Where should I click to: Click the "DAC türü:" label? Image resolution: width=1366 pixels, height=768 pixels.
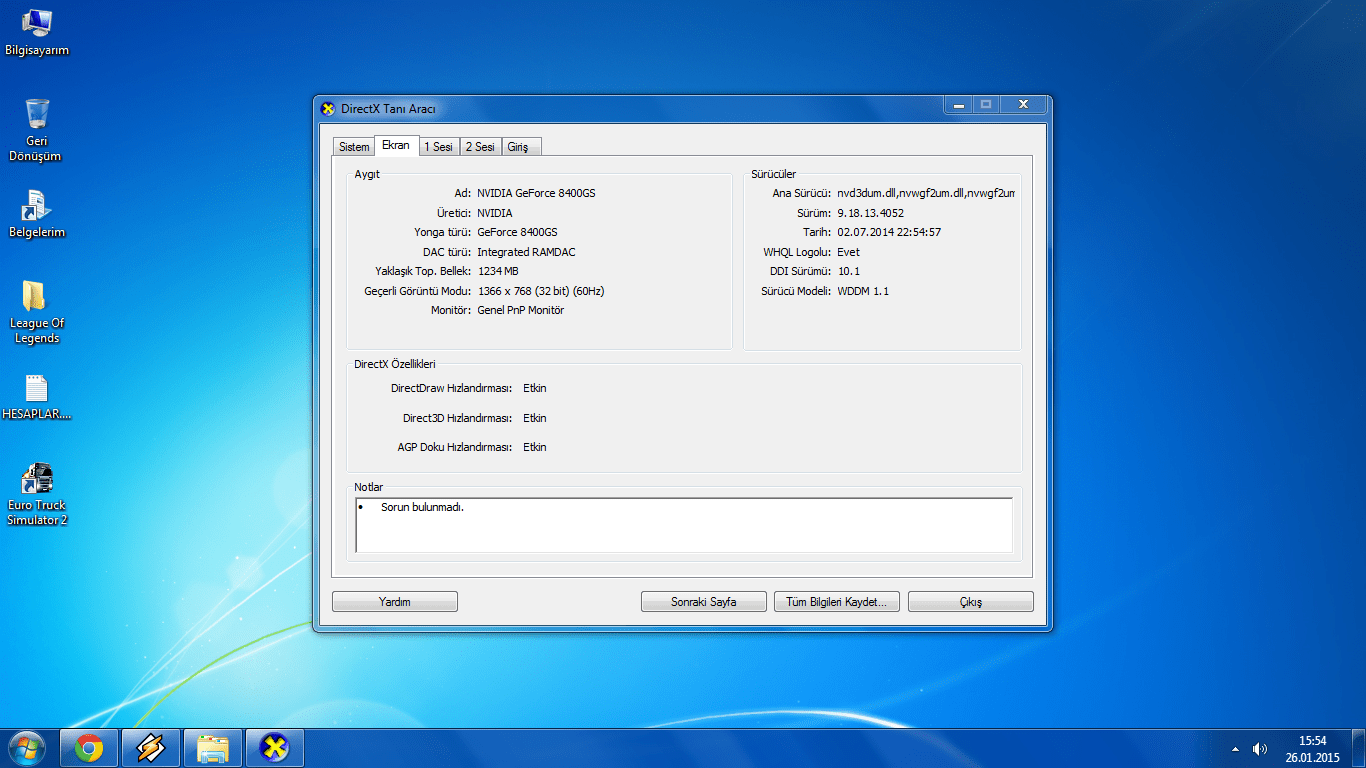[447, 252]
